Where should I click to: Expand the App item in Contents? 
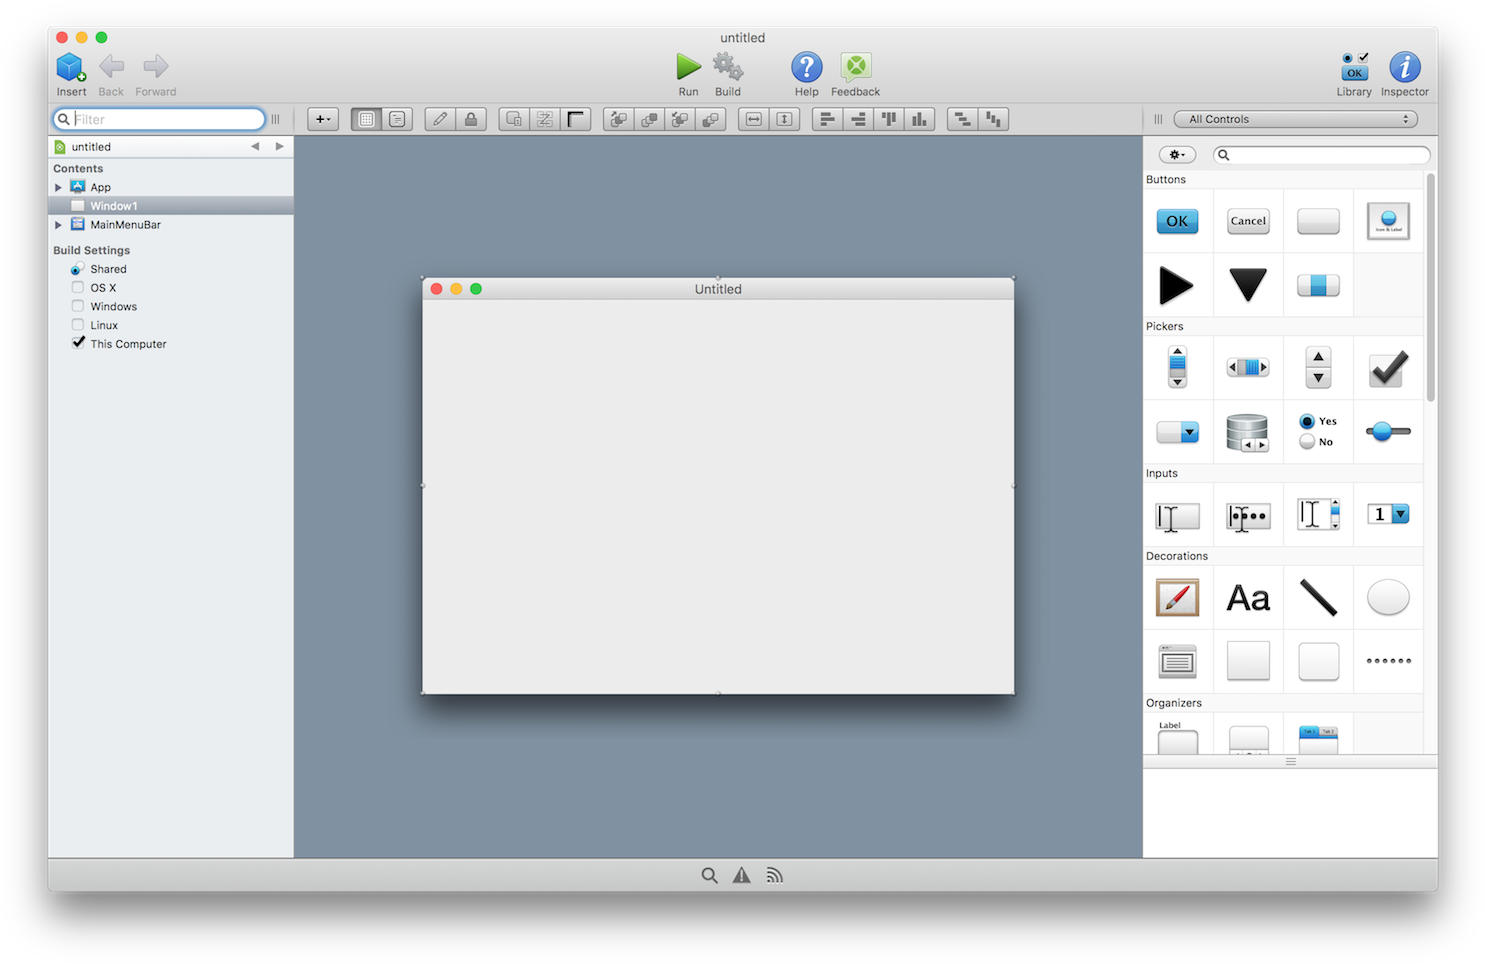(58, 187)
